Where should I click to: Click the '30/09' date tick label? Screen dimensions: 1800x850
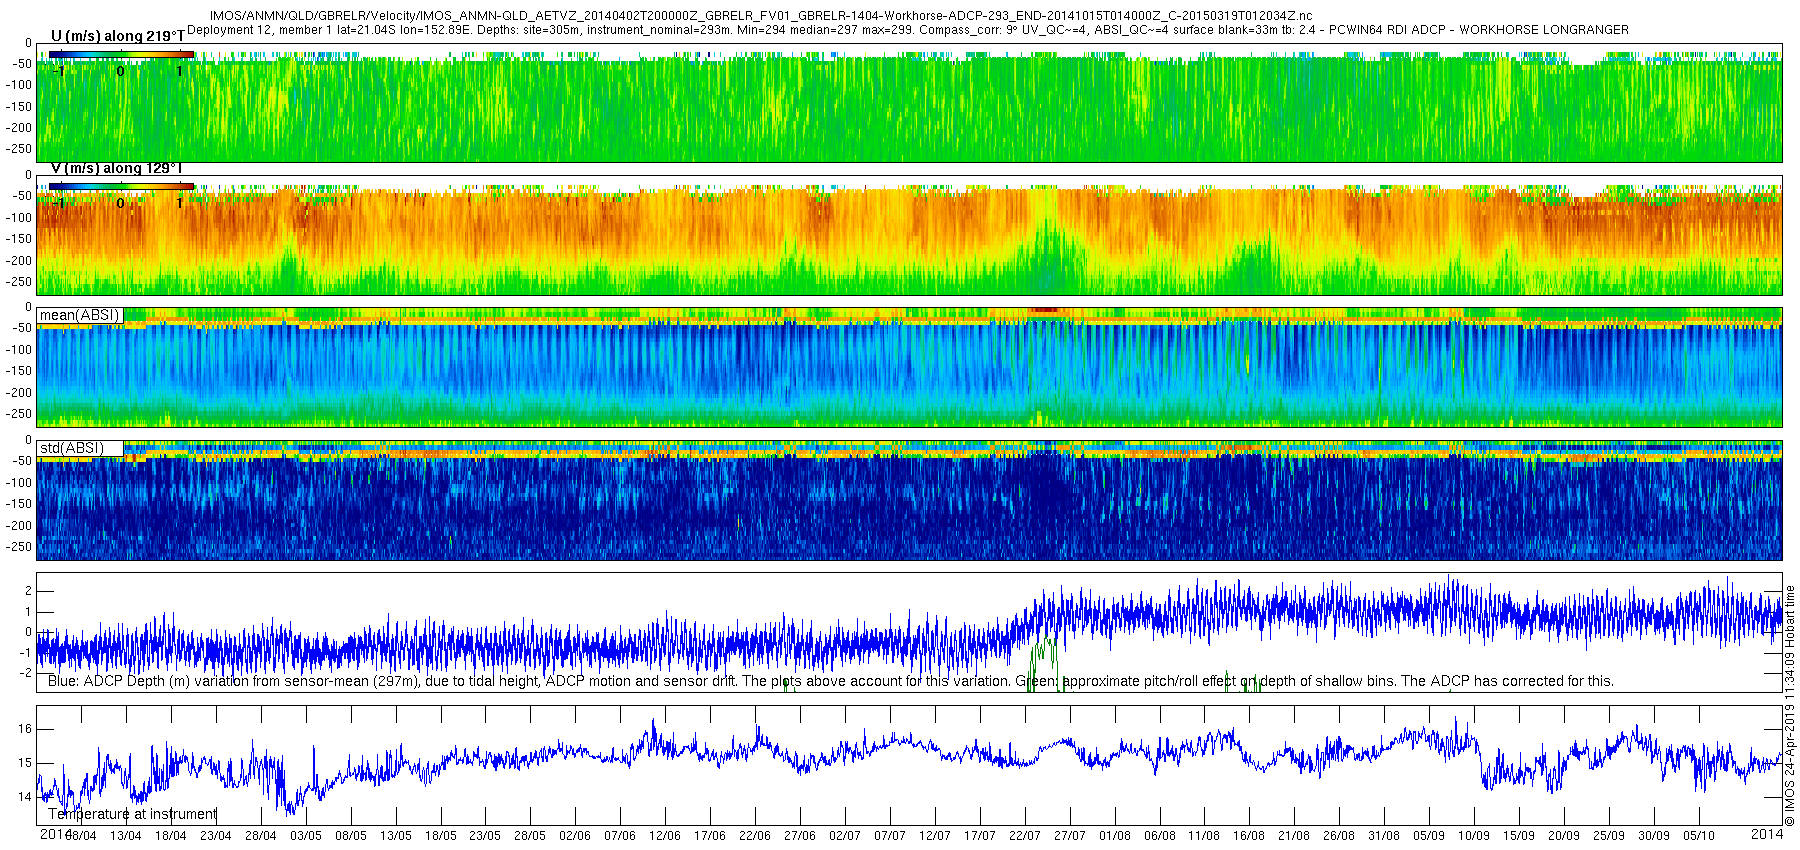(1653, 836)
